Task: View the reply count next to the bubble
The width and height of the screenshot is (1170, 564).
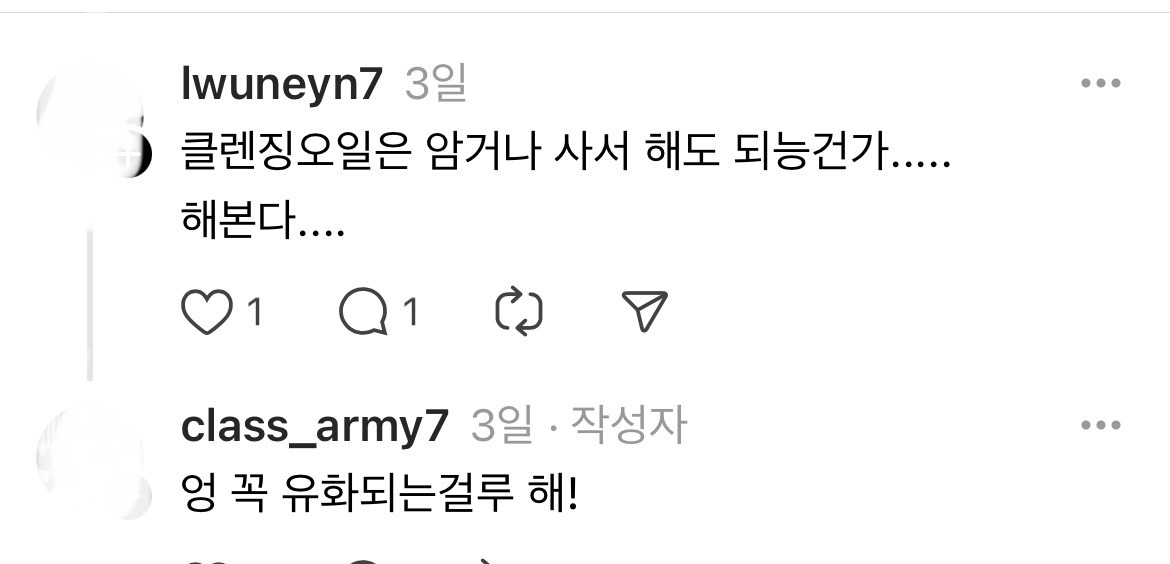Action: 410,312
